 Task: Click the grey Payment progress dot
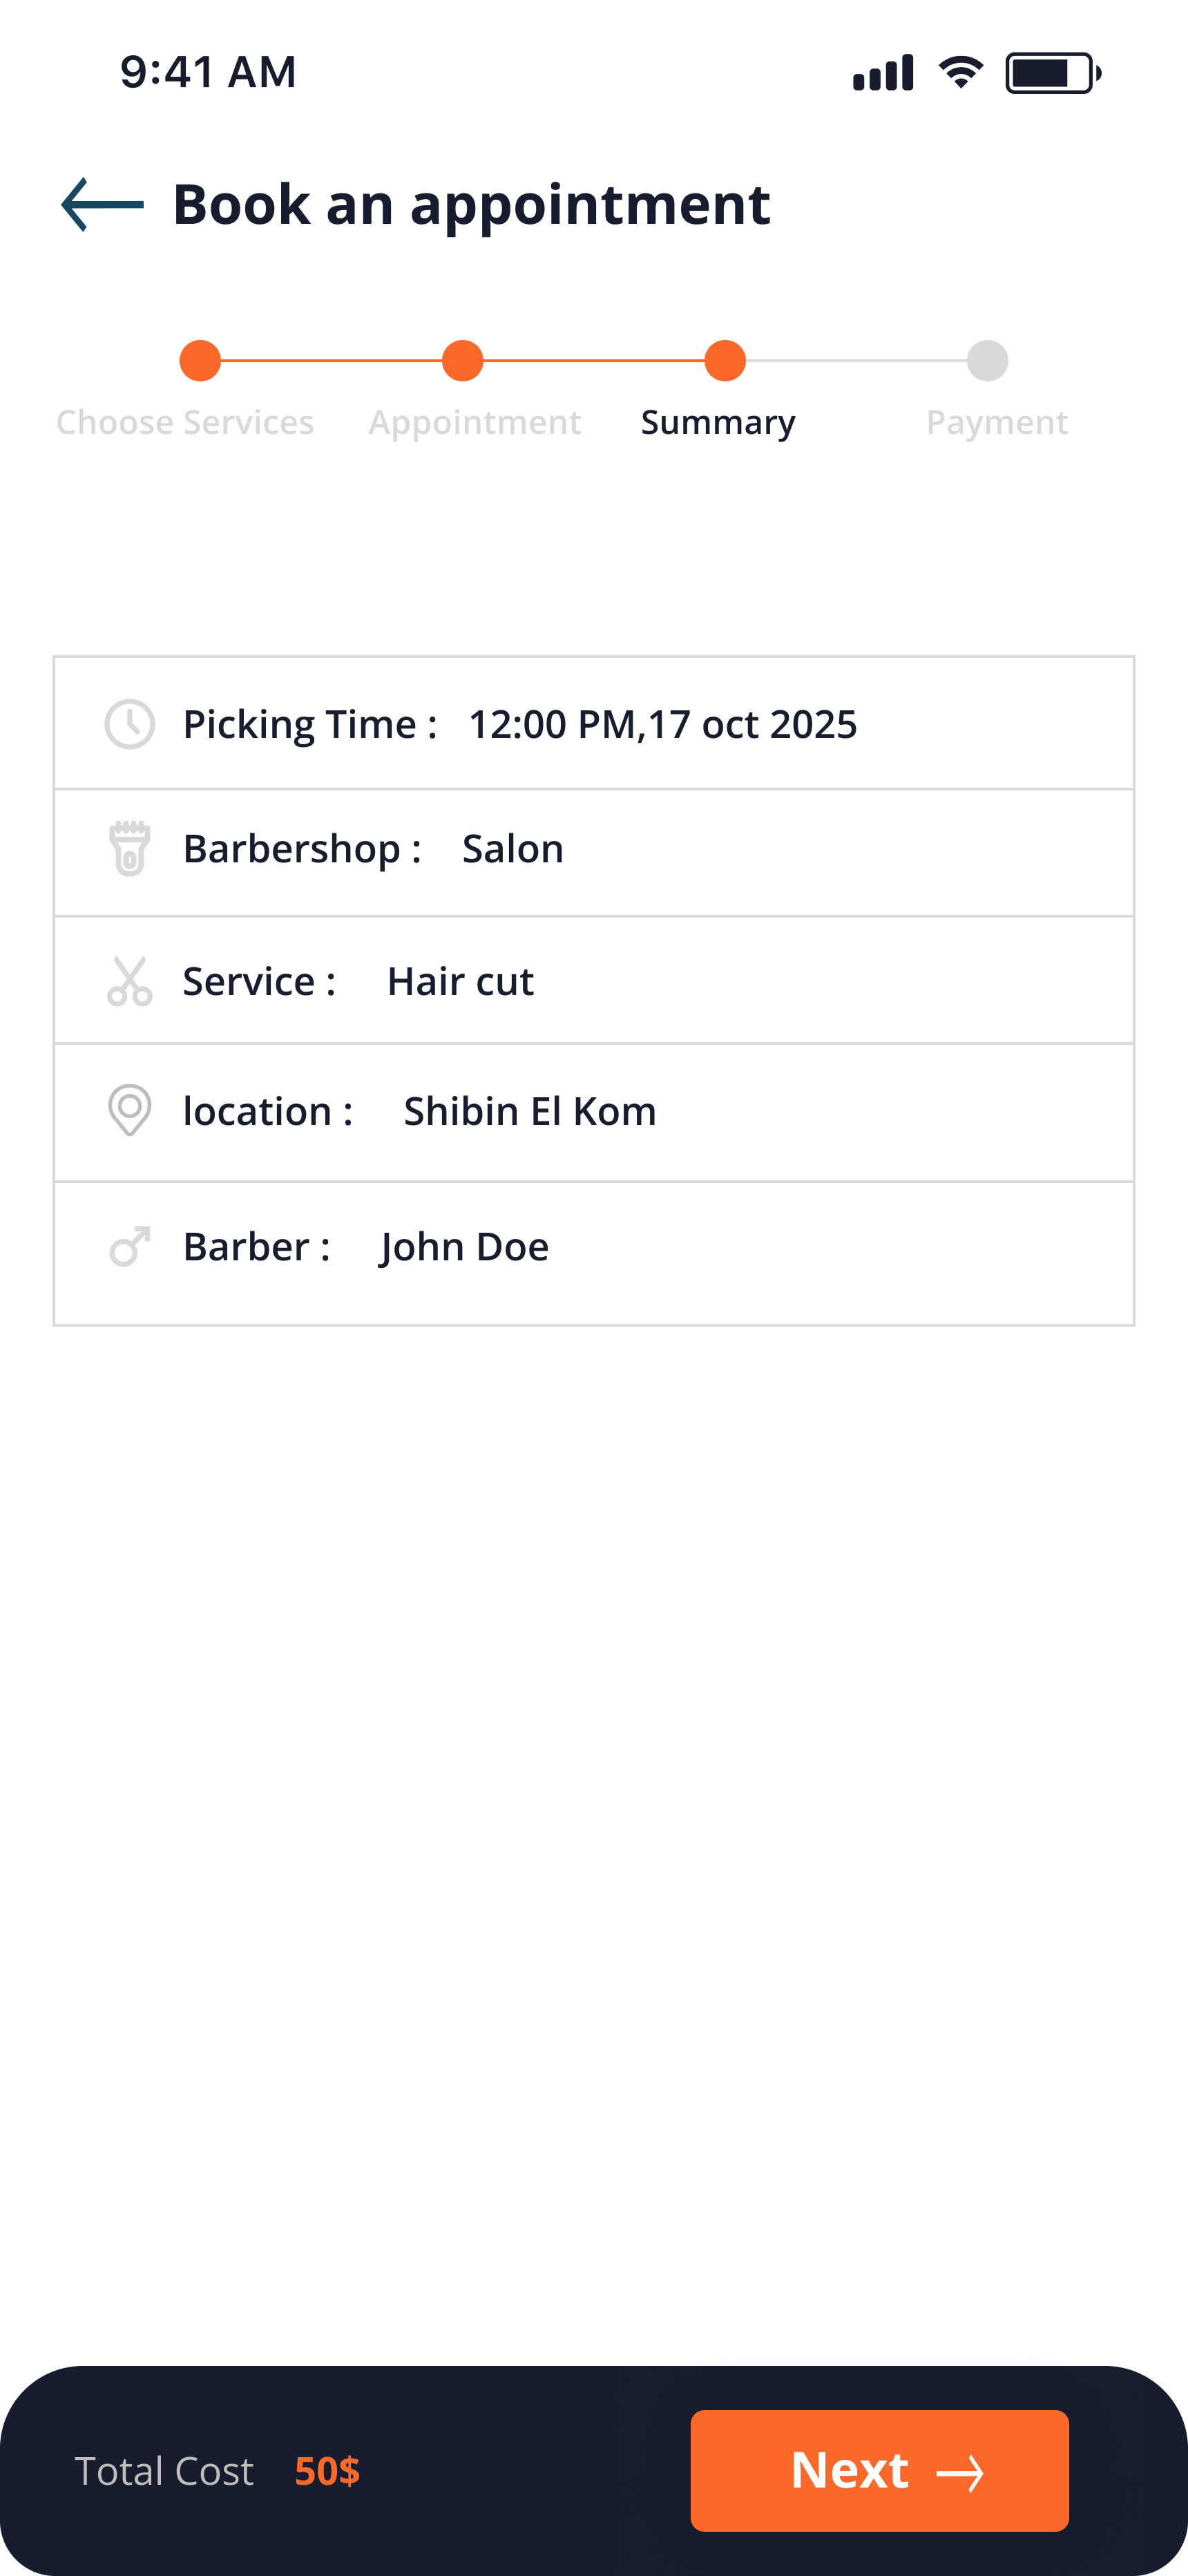click(x=987, y=361)
